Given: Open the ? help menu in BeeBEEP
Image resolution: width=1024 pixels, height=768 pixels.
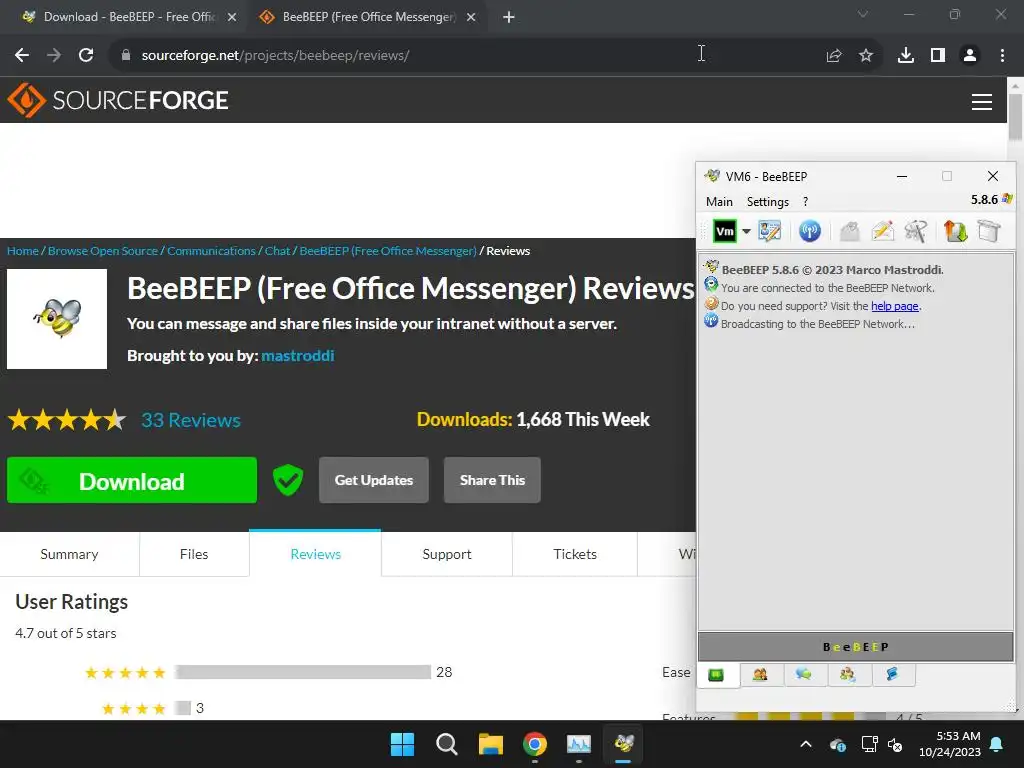Looking at the screenshot, I should click(805, 202).
